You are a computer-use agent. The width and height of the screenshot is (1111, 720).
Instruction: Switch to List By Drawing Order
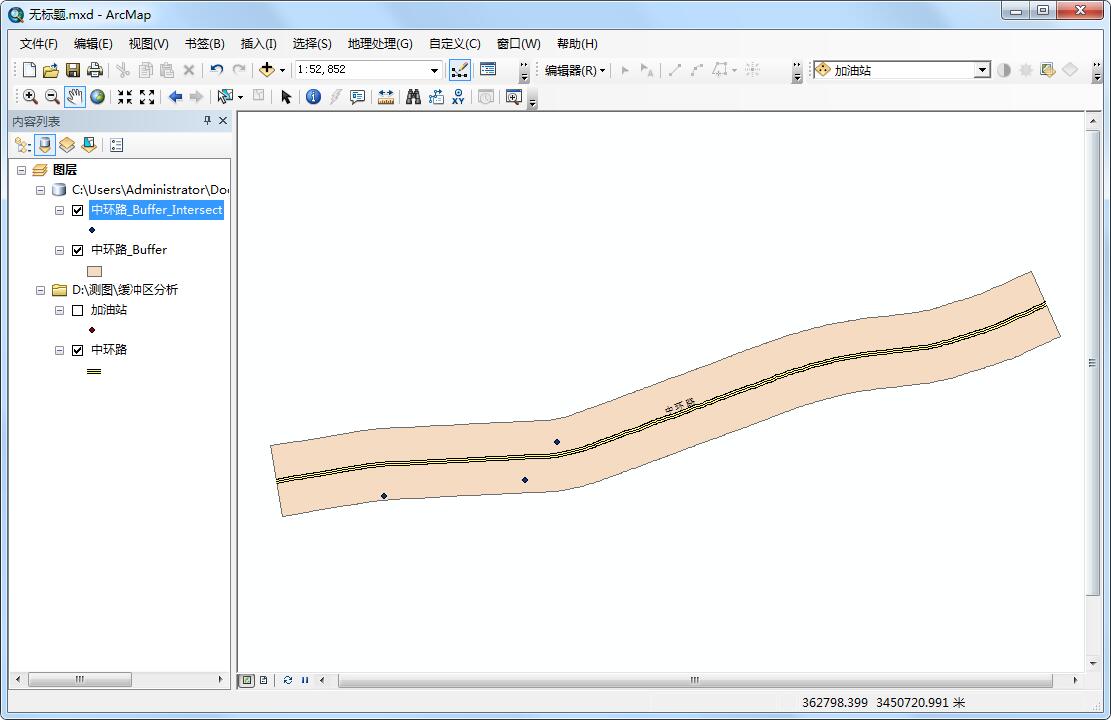[x=22, y=145]
